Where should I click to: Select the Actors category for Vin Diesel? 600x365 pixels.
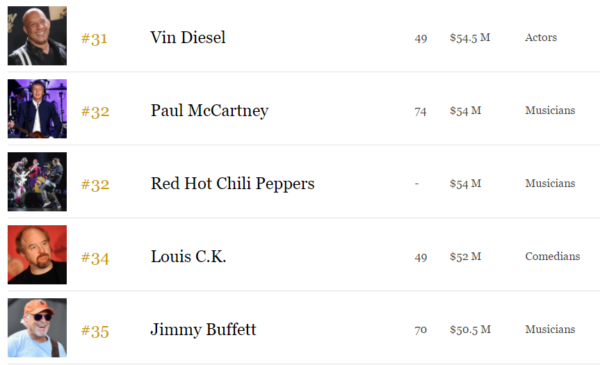541,37
